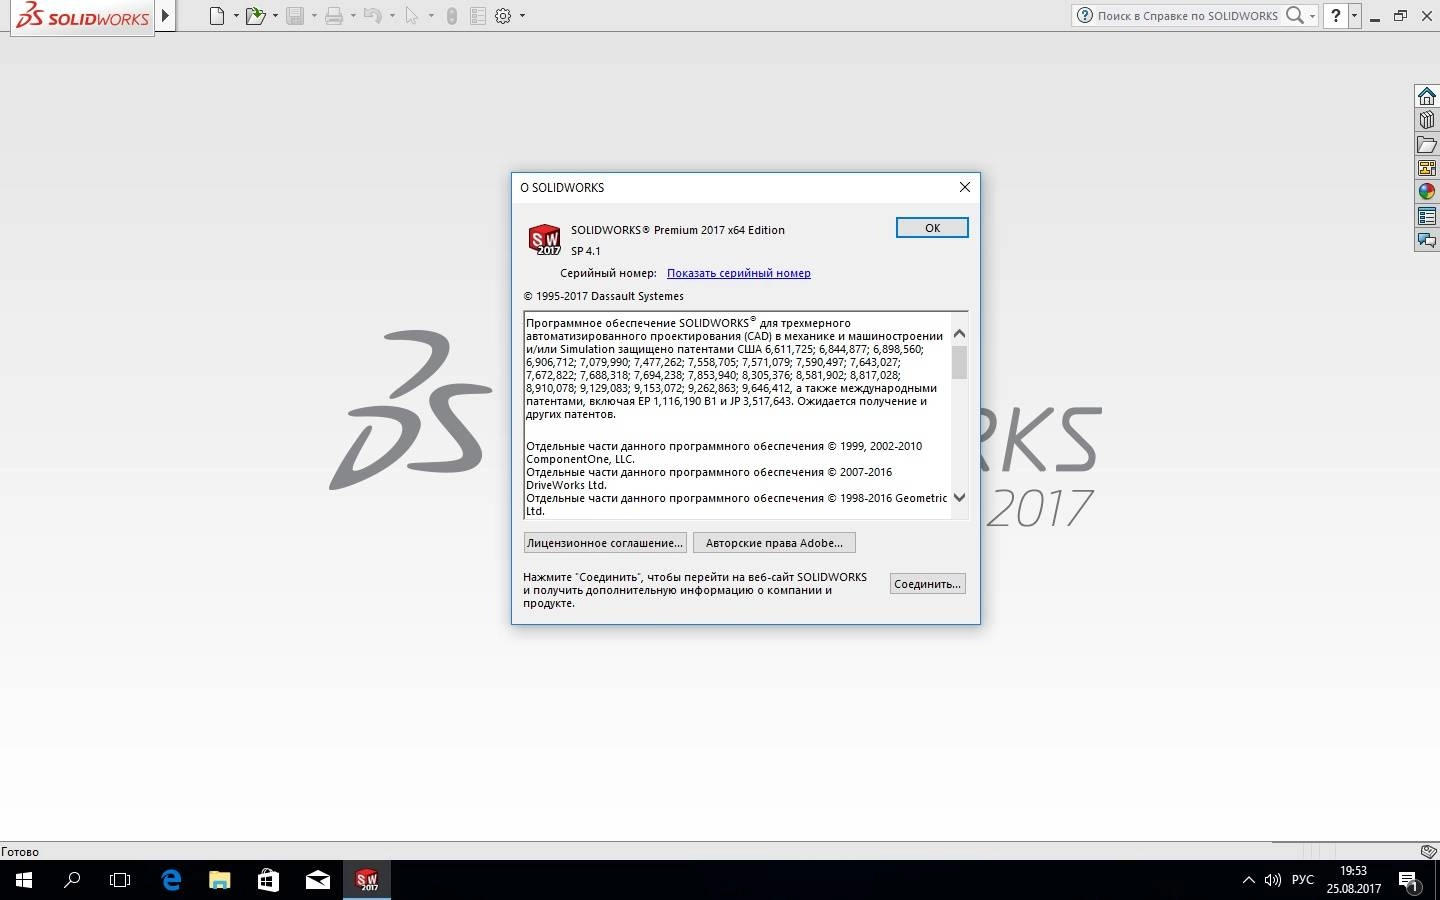Open File Explorer folder tab in the task pane
The height and width of the screenshot is (900, 1440).
tap(1427, 144)
